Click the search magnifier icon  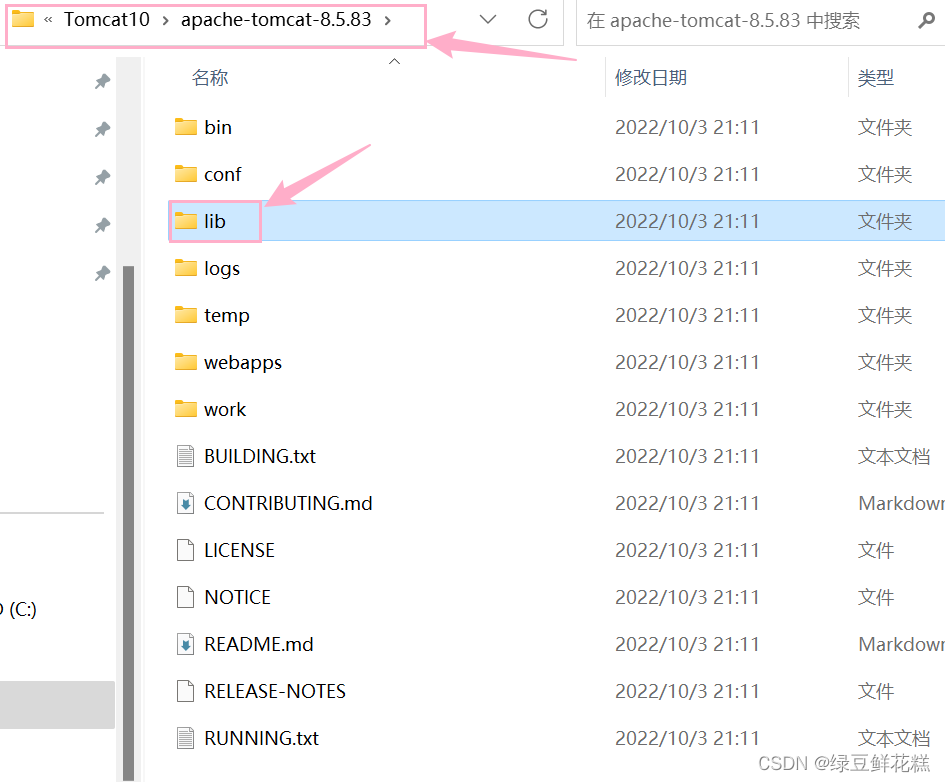[926, 21]
